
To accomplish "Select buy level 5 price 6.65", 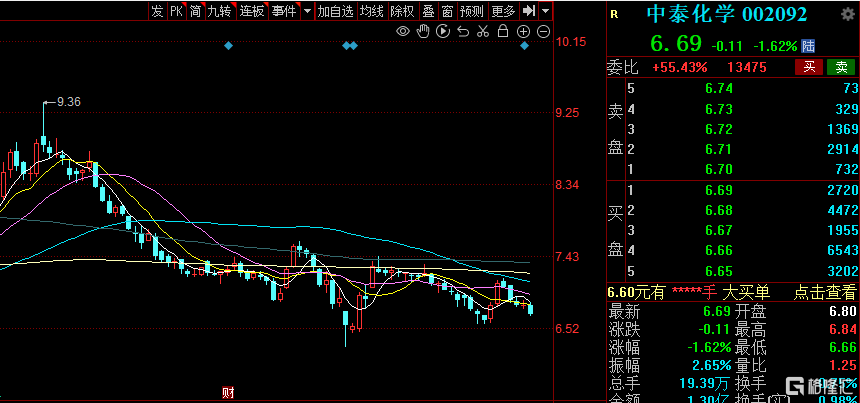I will (718, 271).
